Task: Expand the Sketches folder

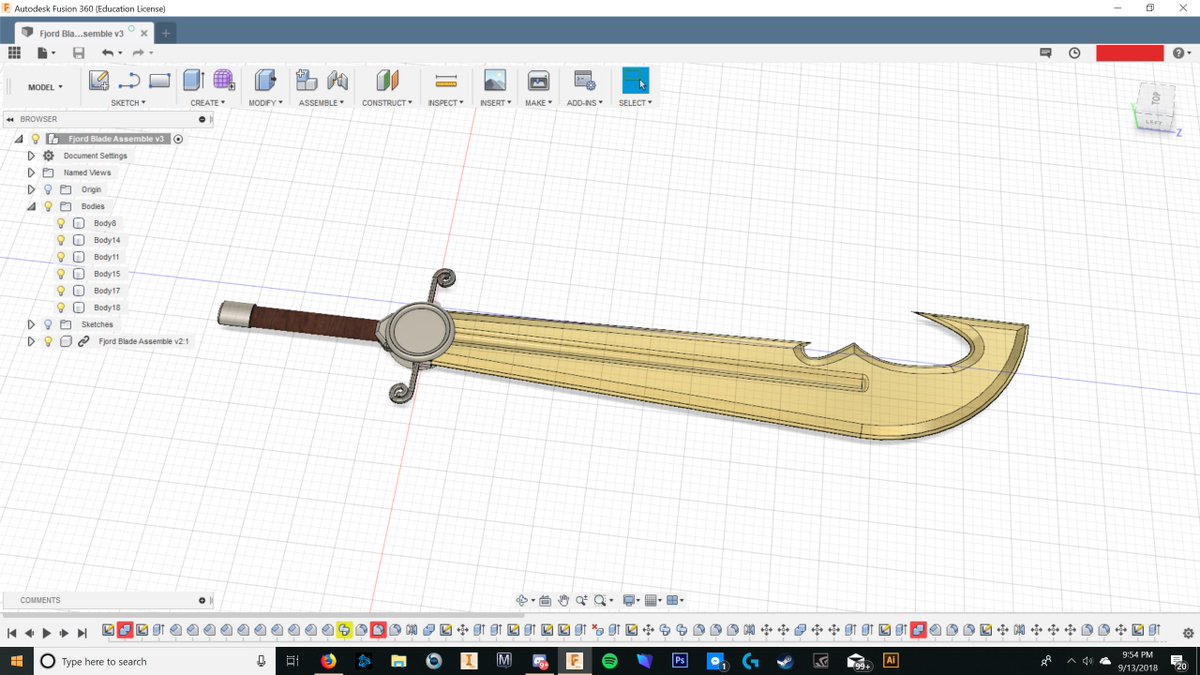Action: coord(30,324)
